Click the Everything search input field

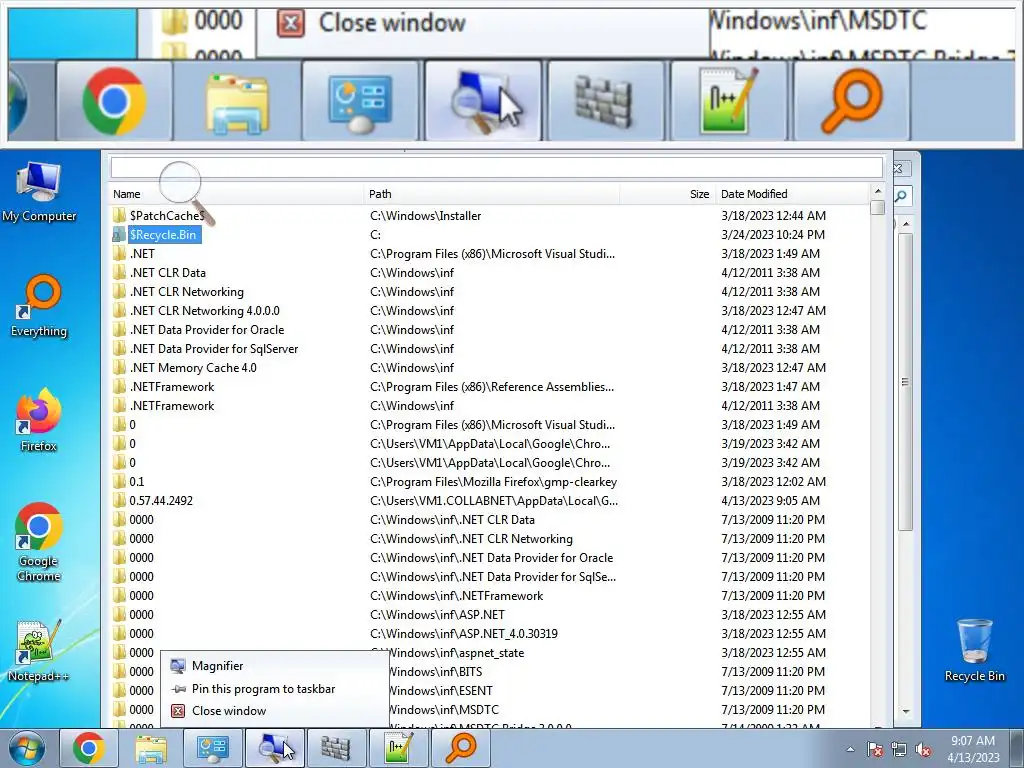[x=496, y=168]
